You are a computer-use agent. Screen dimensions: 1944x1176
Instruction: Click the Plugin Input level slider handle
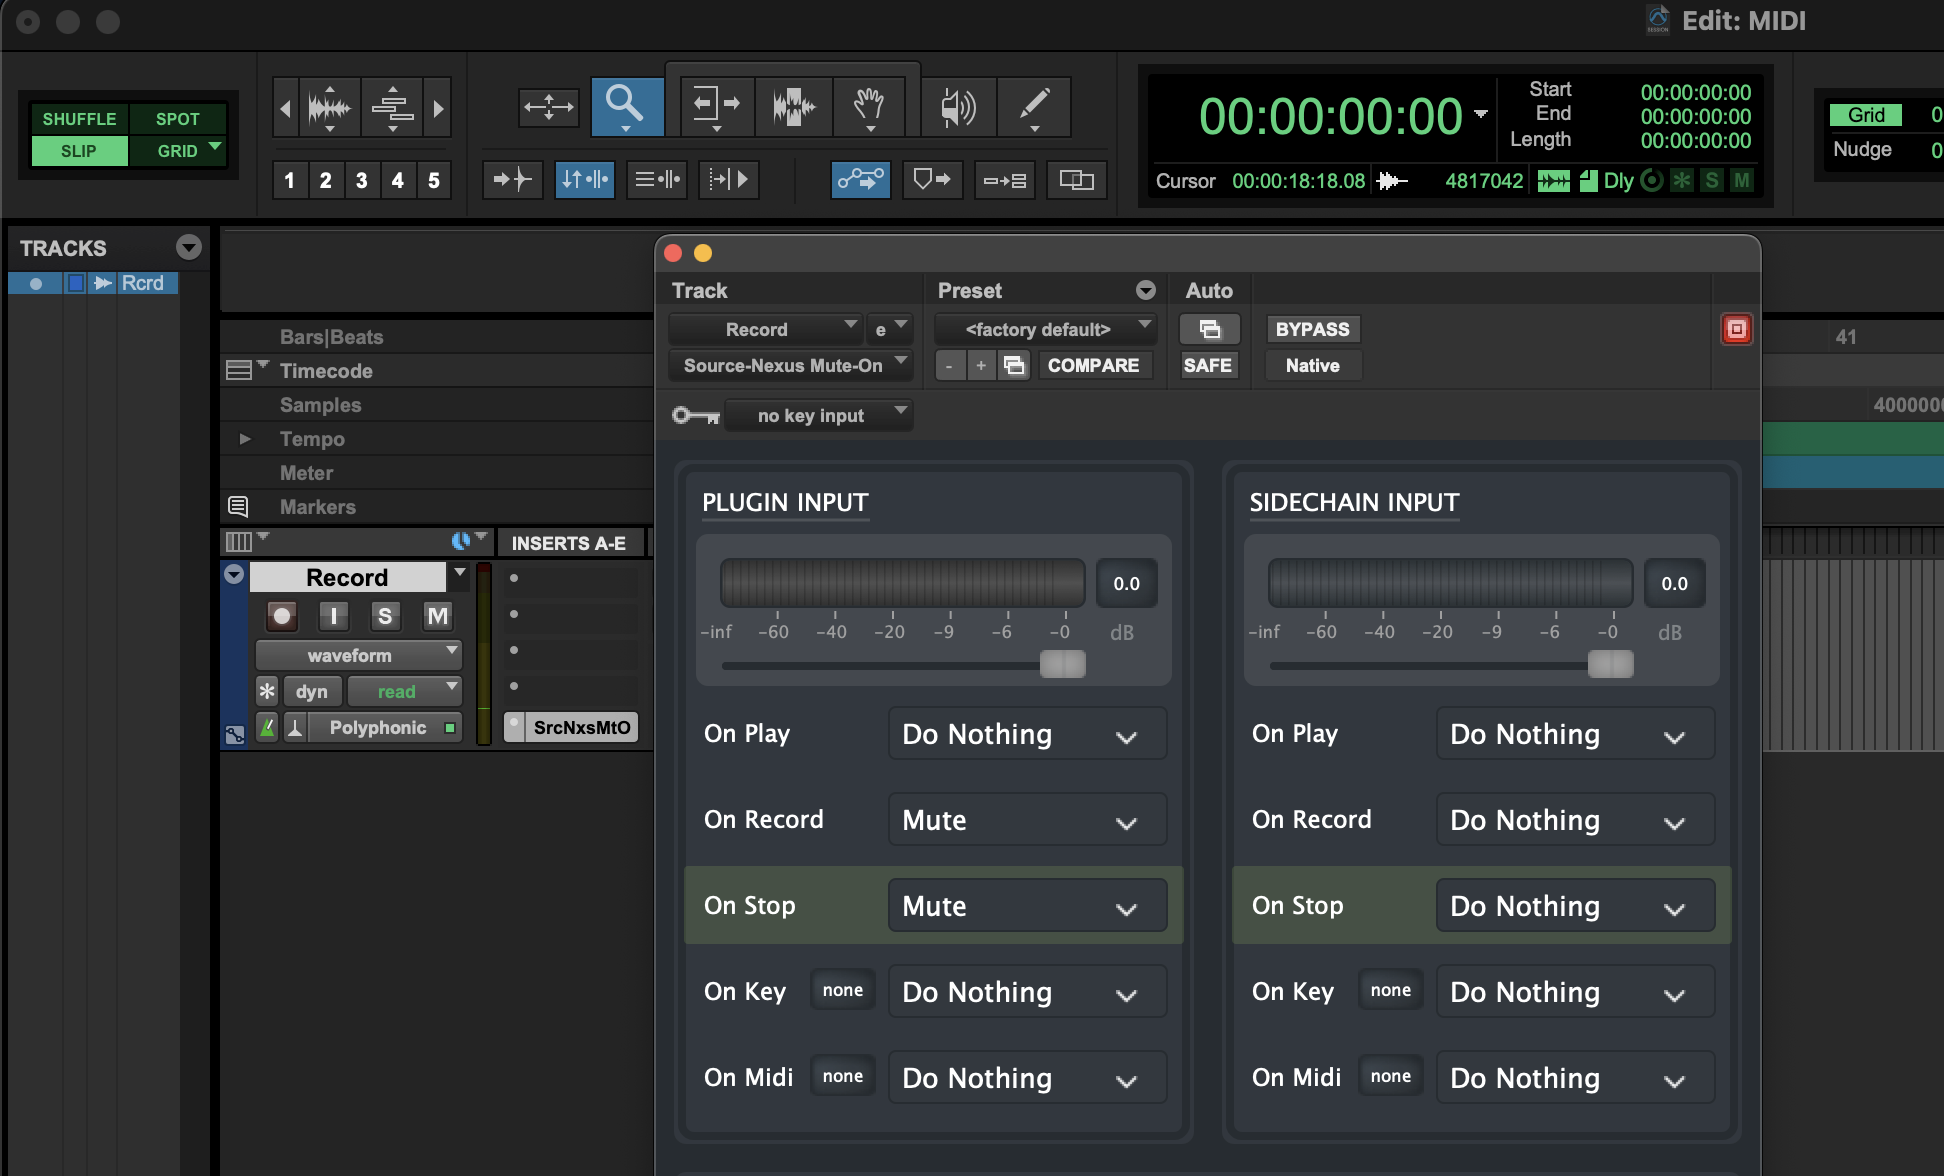point(1062,664)
